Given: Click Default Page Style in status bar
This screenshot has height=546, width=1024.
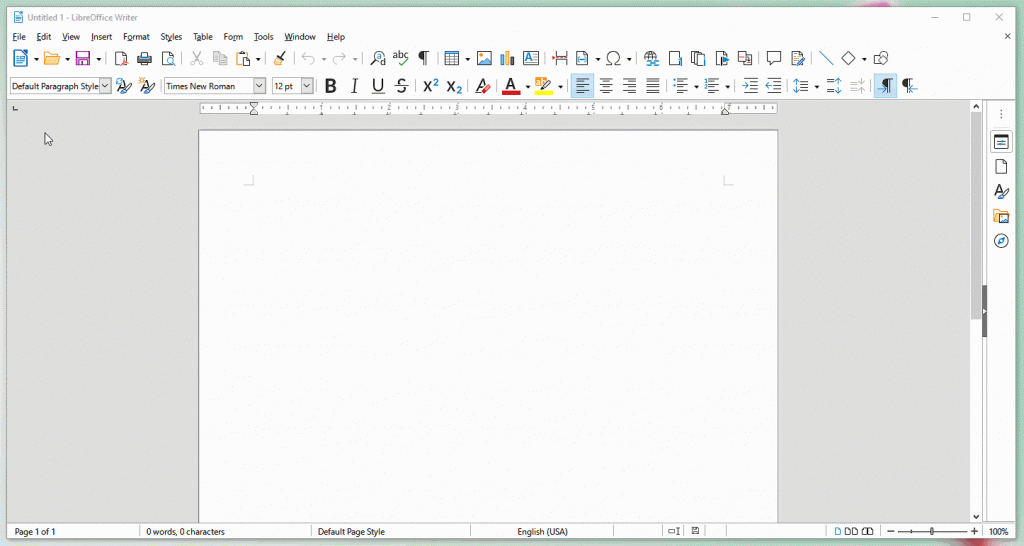Looking at the screenshot, I should [351, 532].
